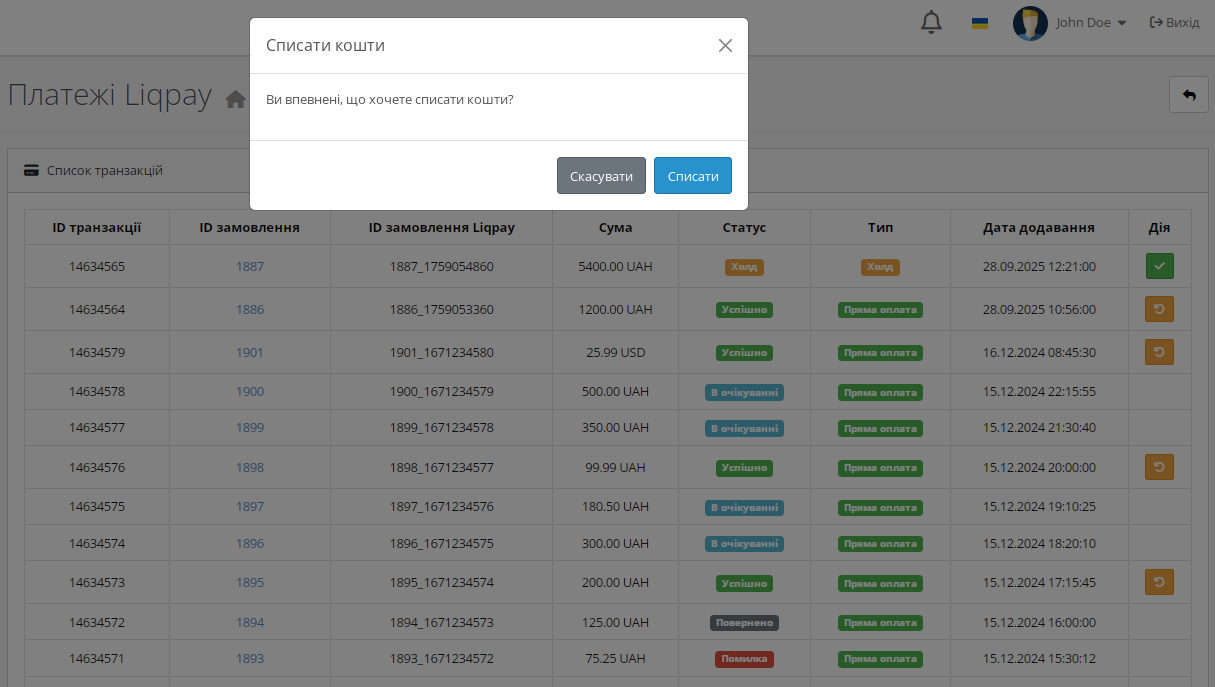Refund transaction 14634576 via orange icon
The image size is (1215, 687).
(x=1159, y=466)
